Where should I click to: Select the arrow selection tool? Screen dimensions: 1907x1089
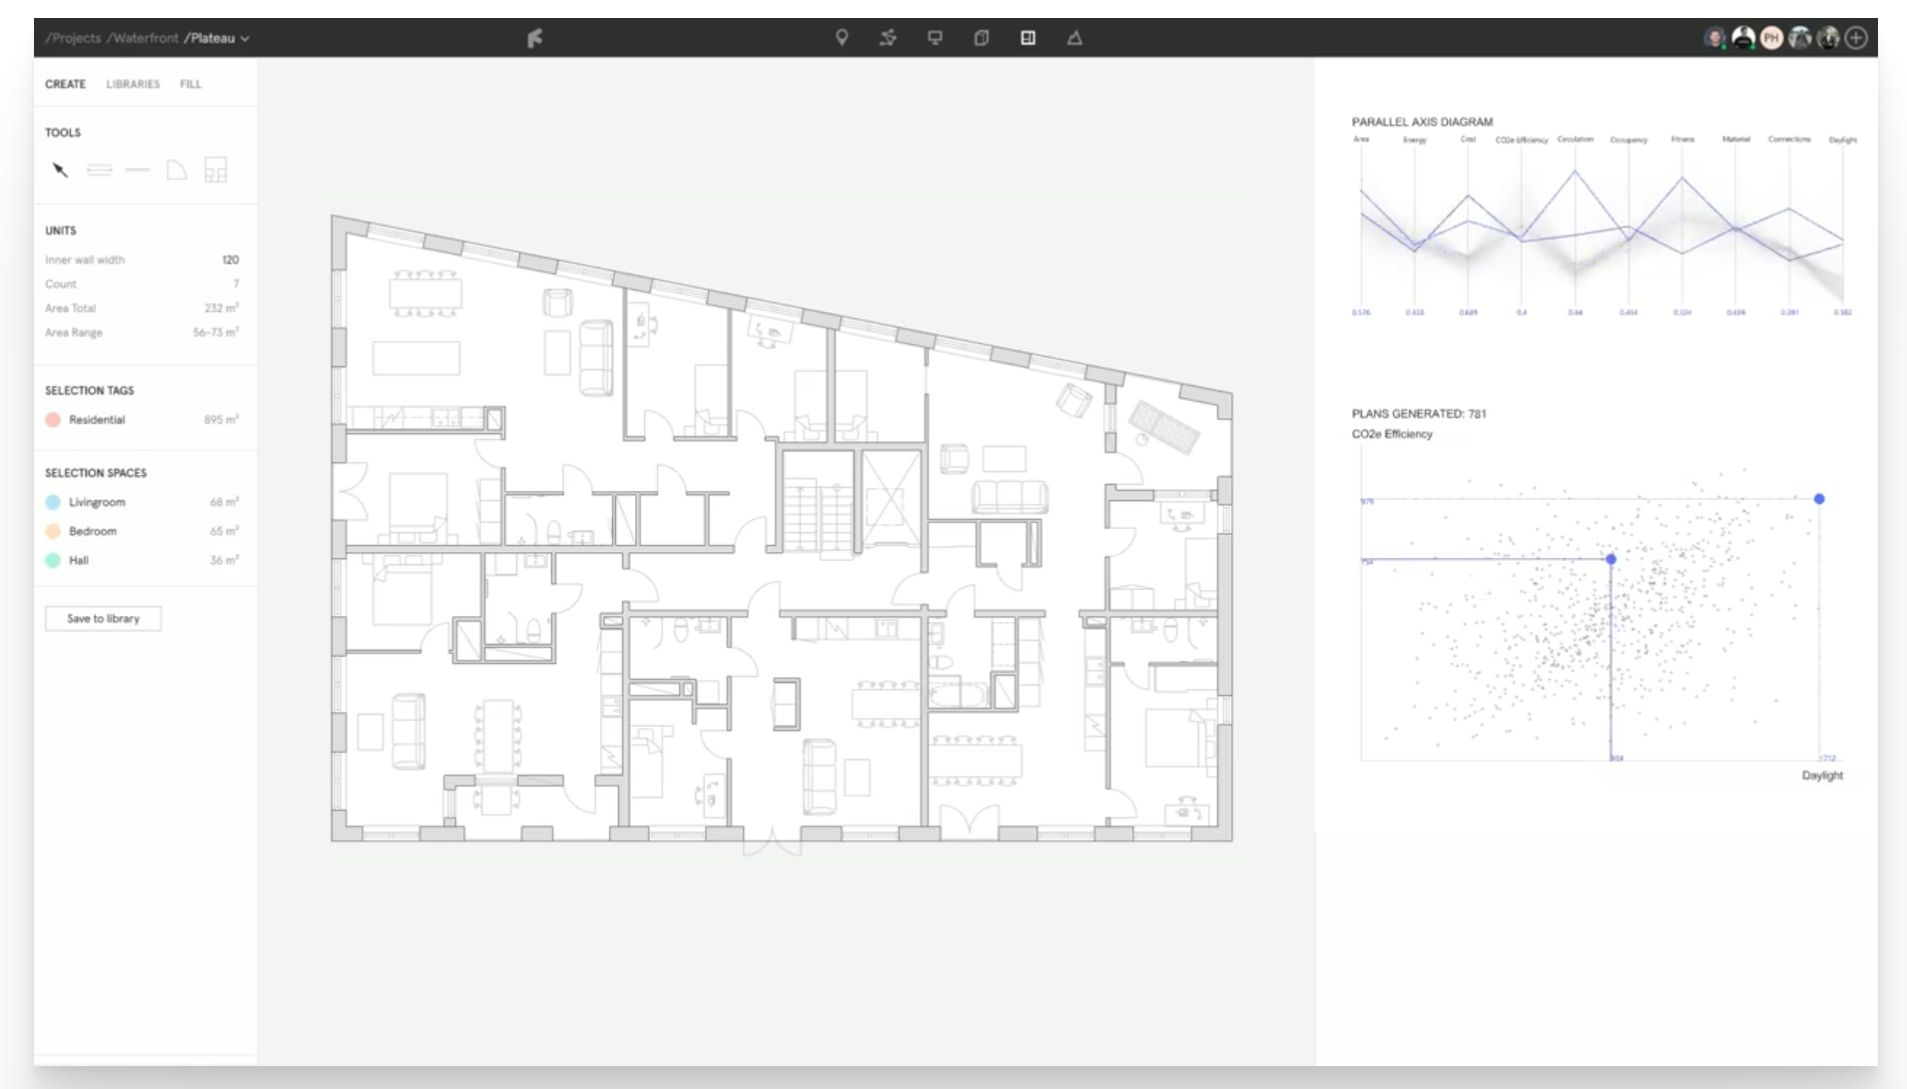tap(60, 170)
